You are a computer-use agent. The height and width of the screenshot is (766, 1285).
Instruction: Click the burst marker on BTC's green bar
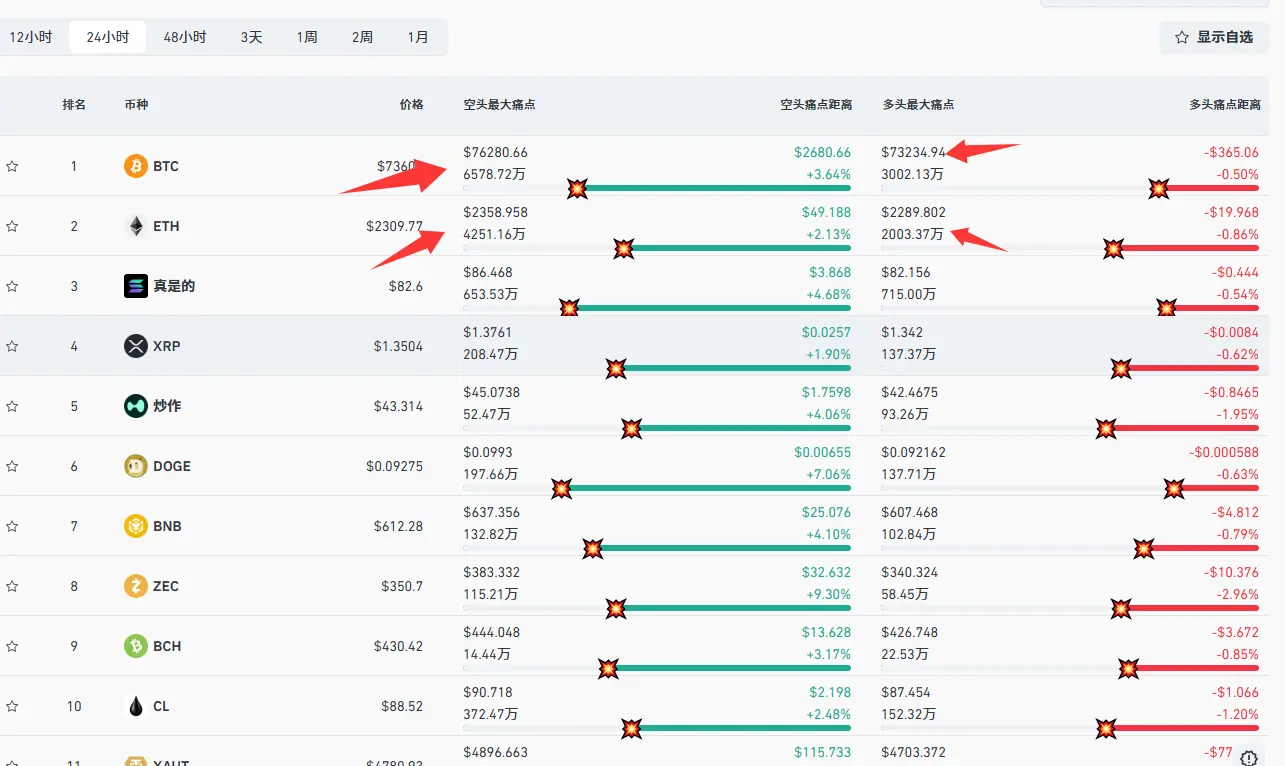[x=578, y=188]
